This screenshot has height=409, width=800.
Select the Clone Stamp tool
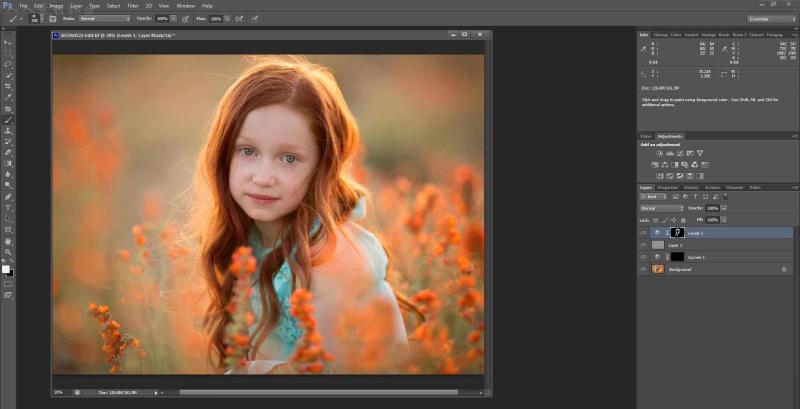[8, 131]
